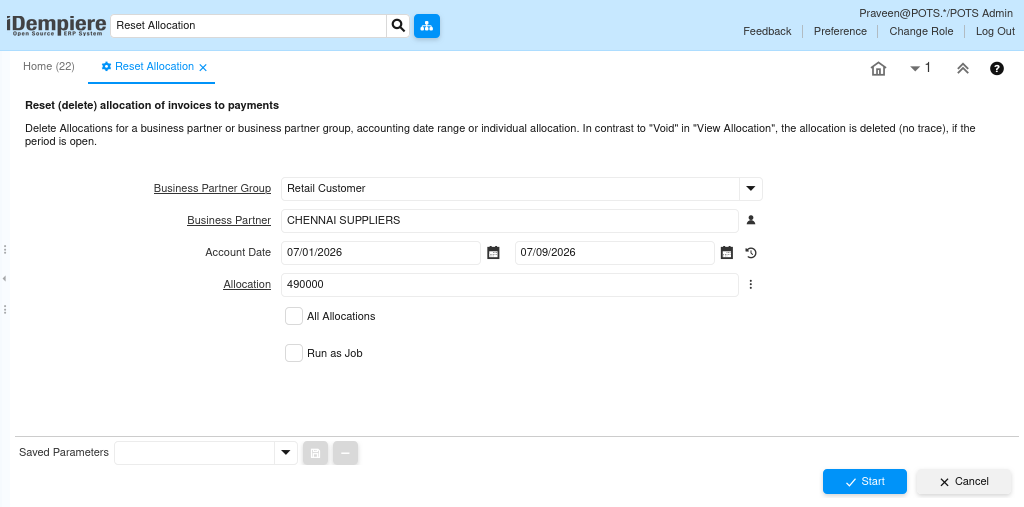Click the Allocation label link
The image size is (1024, 507).
pos(247,284)
